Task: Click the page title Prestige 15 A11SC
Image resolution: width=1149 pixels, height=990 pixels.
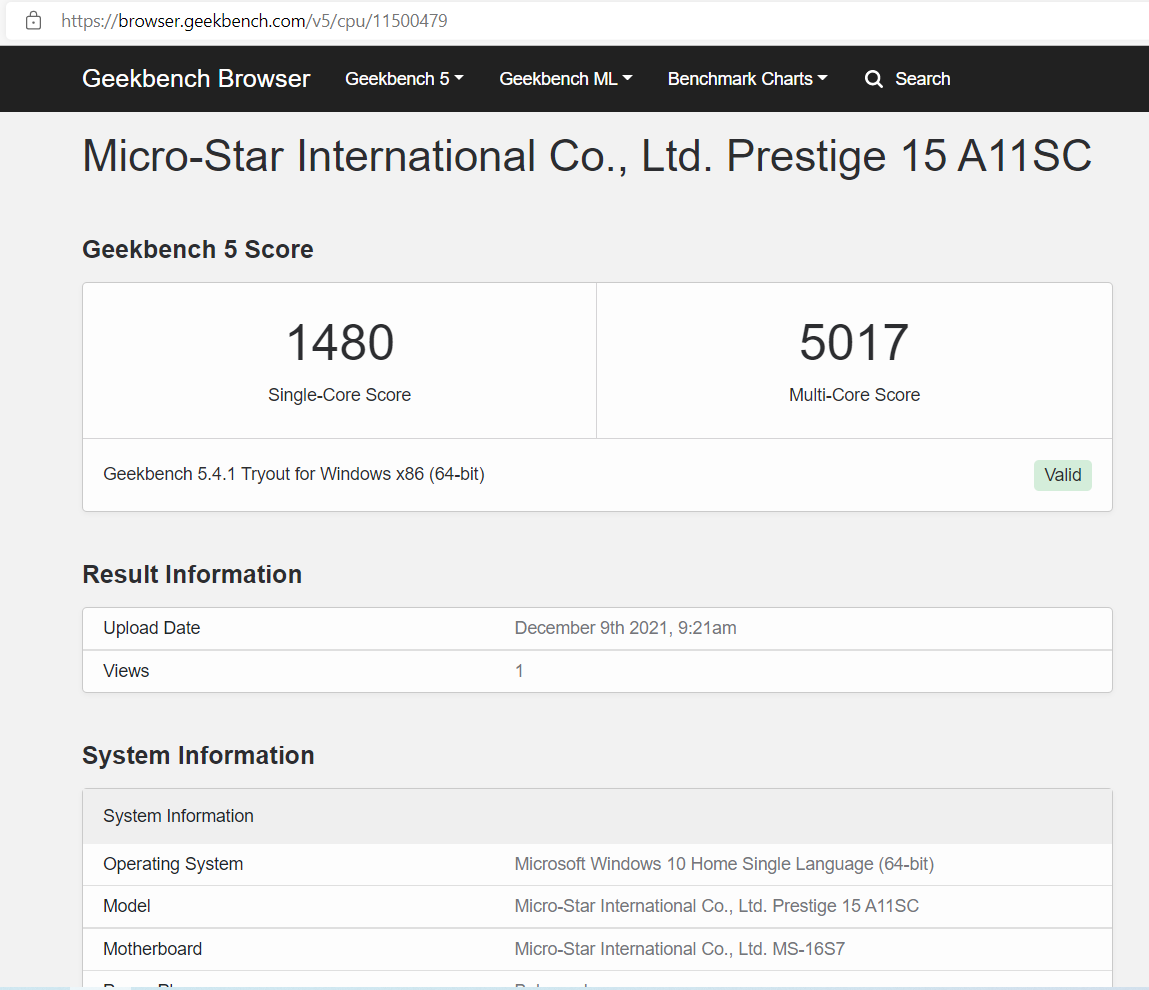Action: pyautogui.click(x=587, y=156)
